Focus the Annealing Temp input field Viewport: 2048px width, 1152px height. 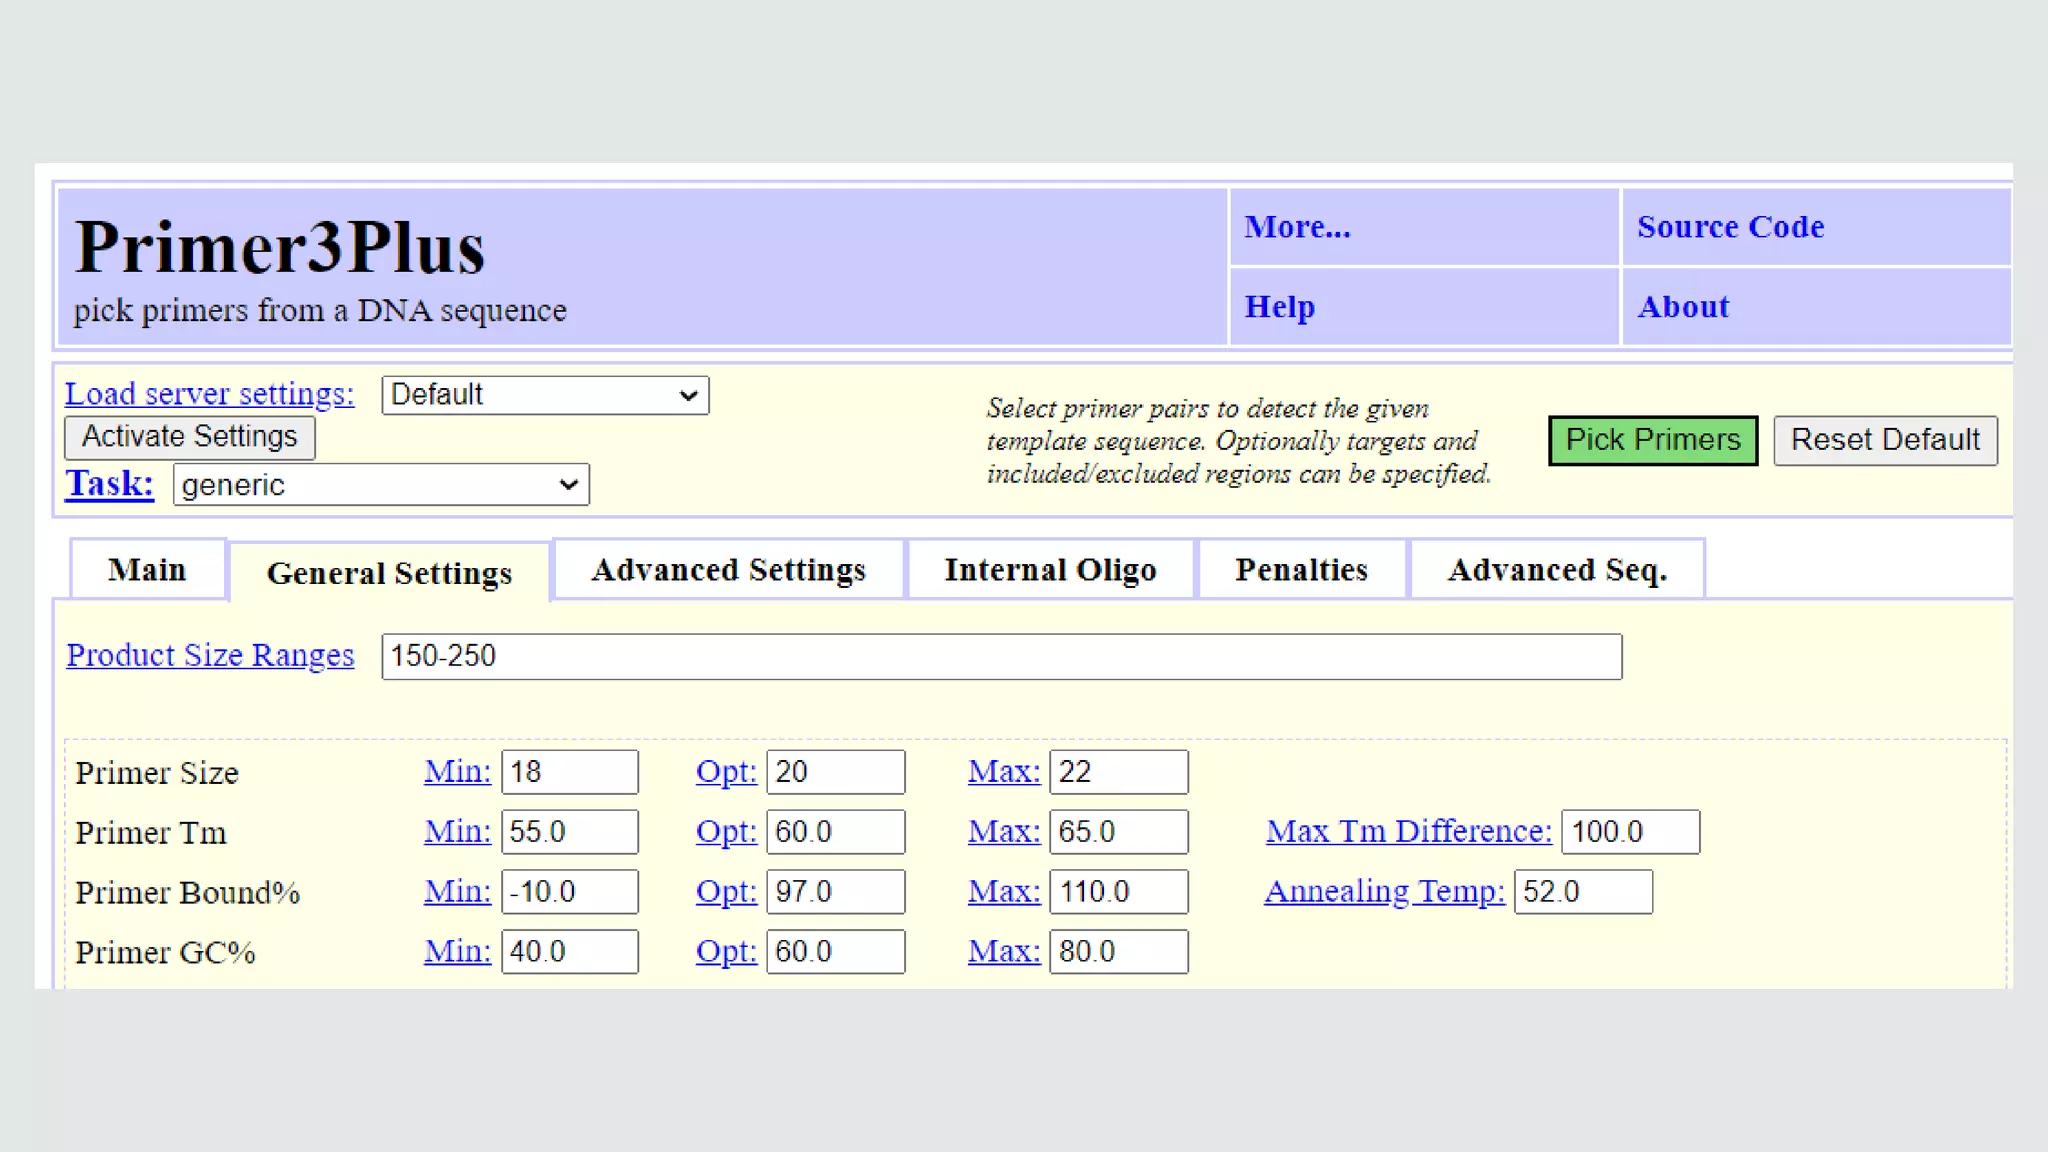coord(1582,892)
